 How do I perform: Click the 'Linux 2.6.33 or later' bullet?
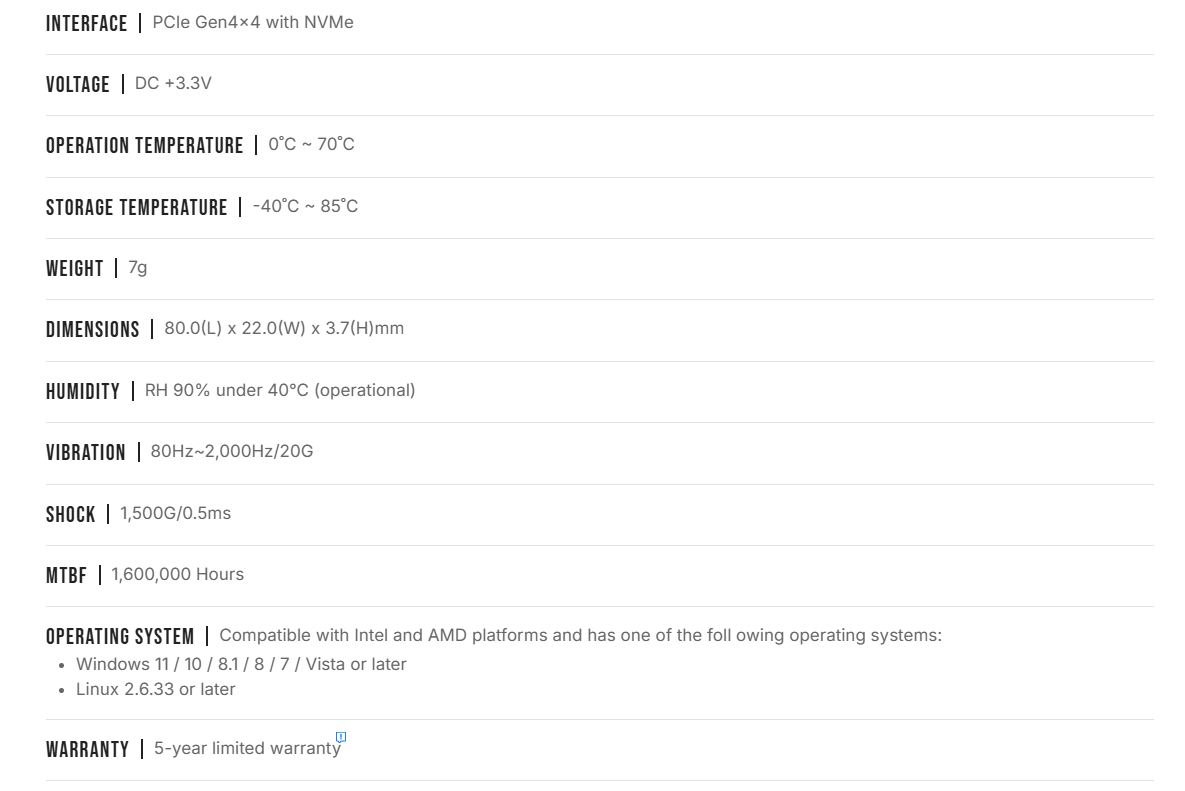(x=156, y=689)
